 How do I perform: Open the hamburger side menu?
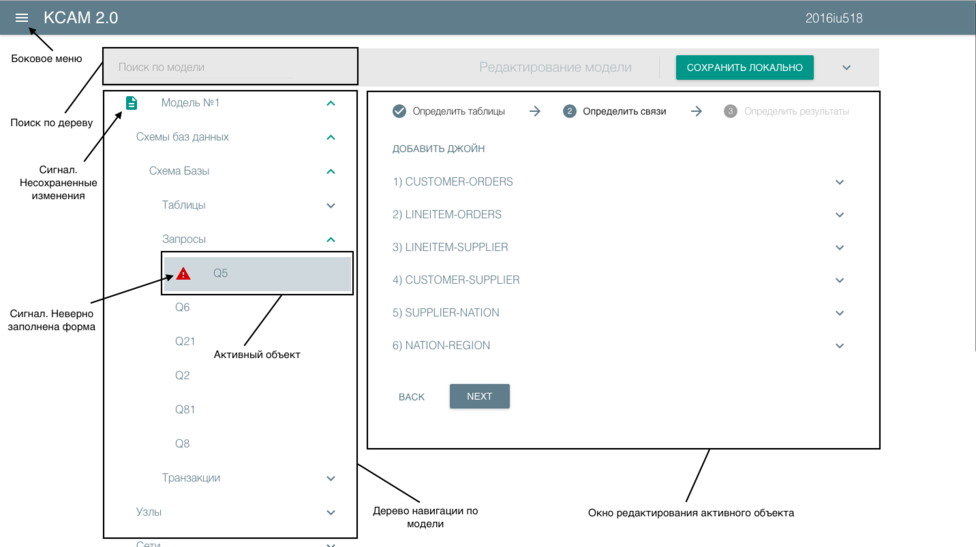point(21,18)
